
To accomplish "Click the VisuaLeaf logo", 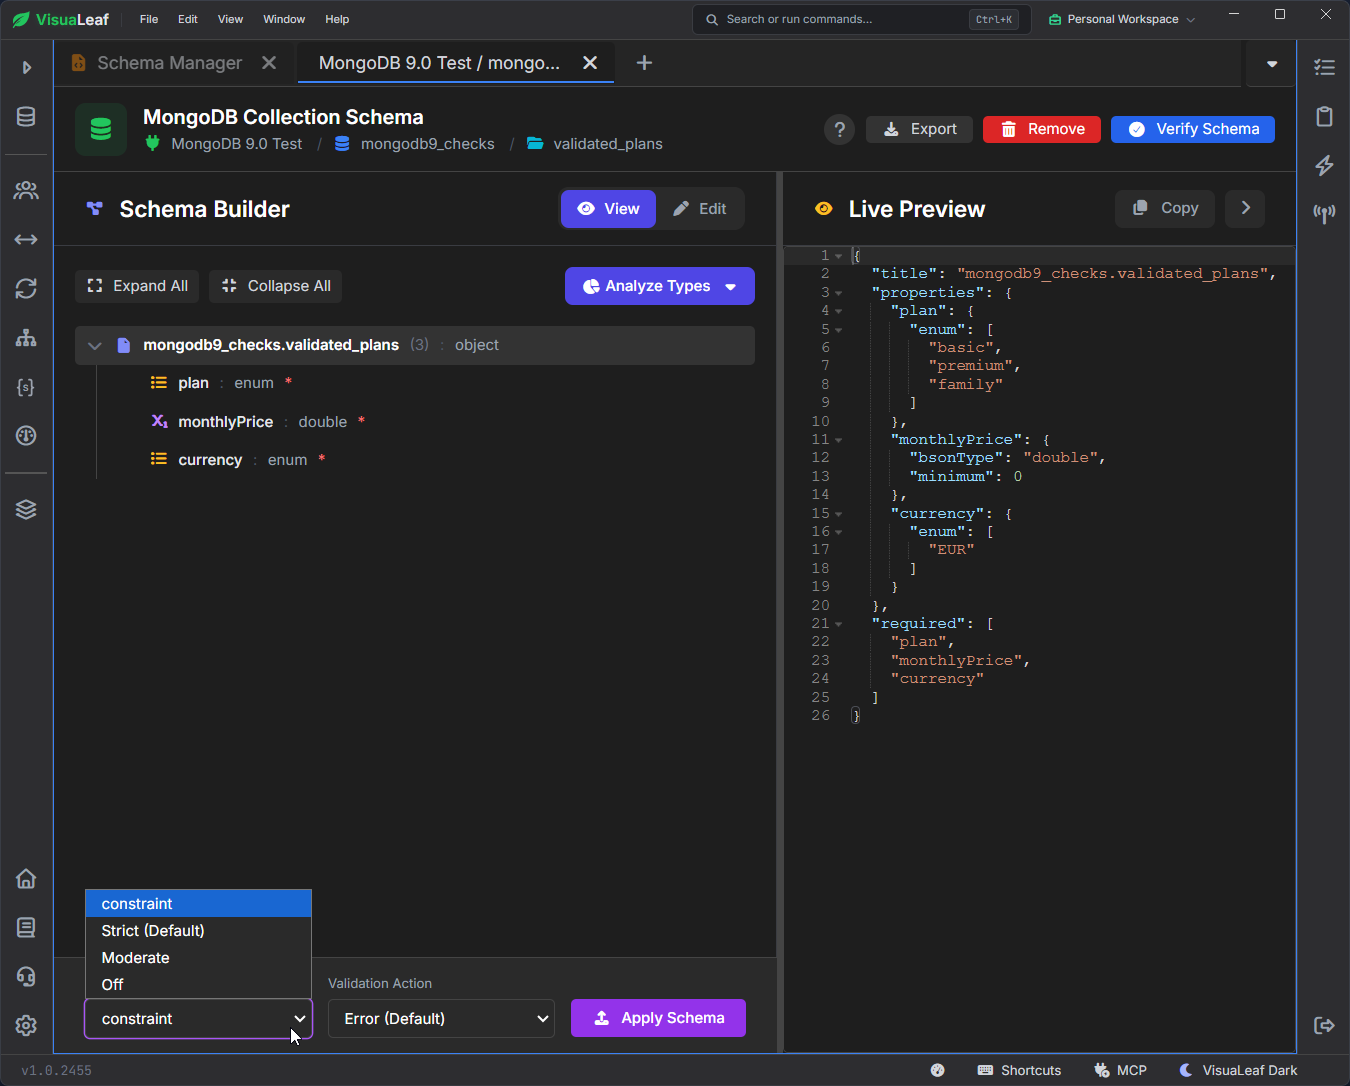I will pyautogui.click(x=60, y=19).
